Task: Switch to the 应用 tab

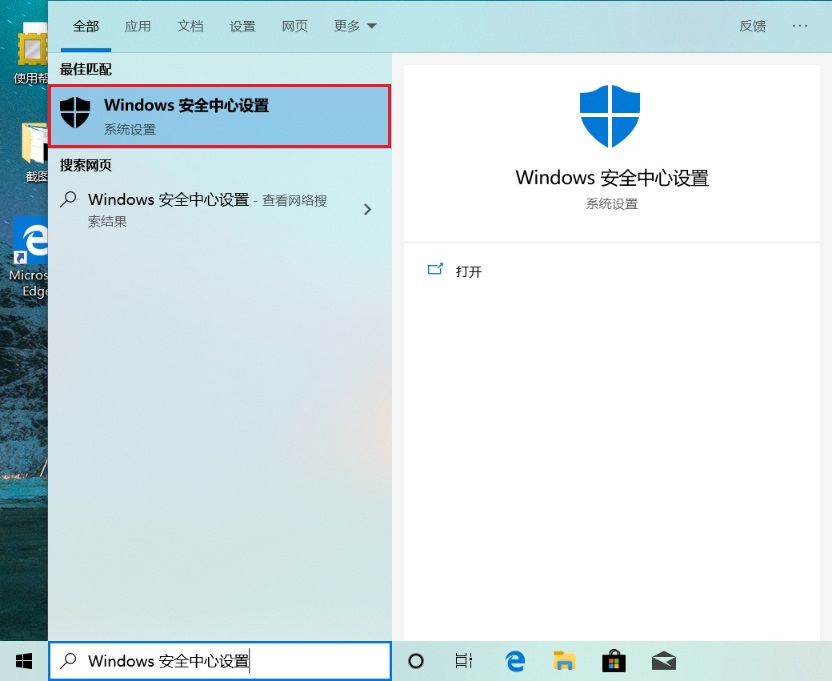Action: tap(138, 26)
